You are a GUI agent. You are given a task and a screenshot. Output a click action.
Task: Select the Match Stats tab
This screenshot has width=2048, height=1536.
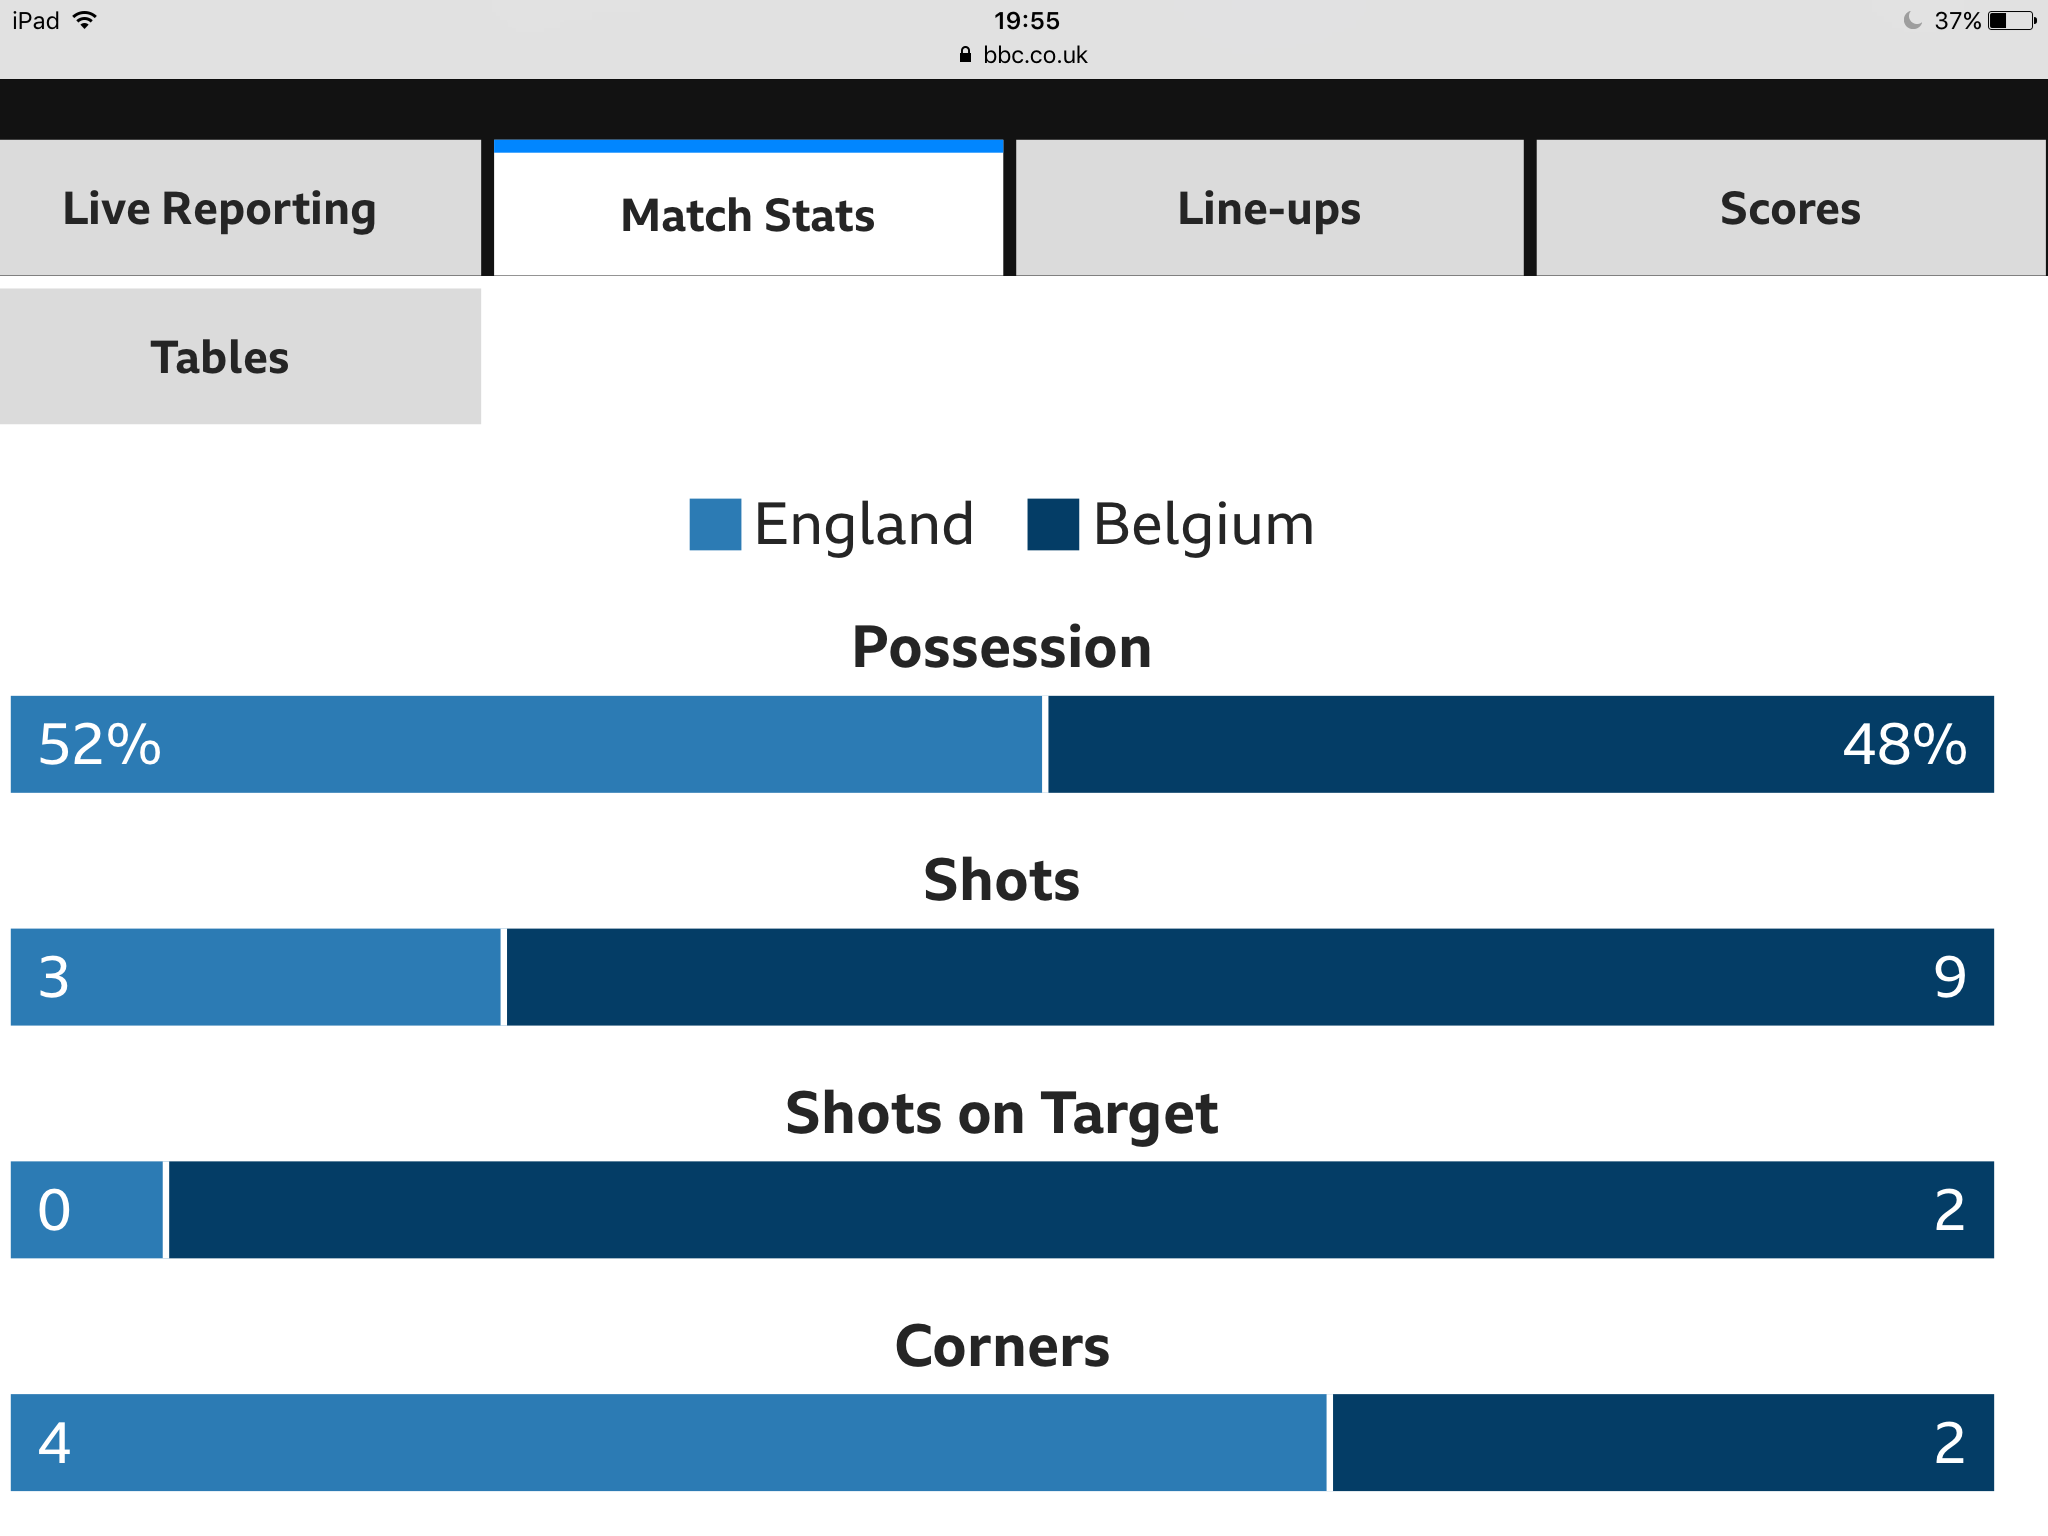tap(748, 208)
